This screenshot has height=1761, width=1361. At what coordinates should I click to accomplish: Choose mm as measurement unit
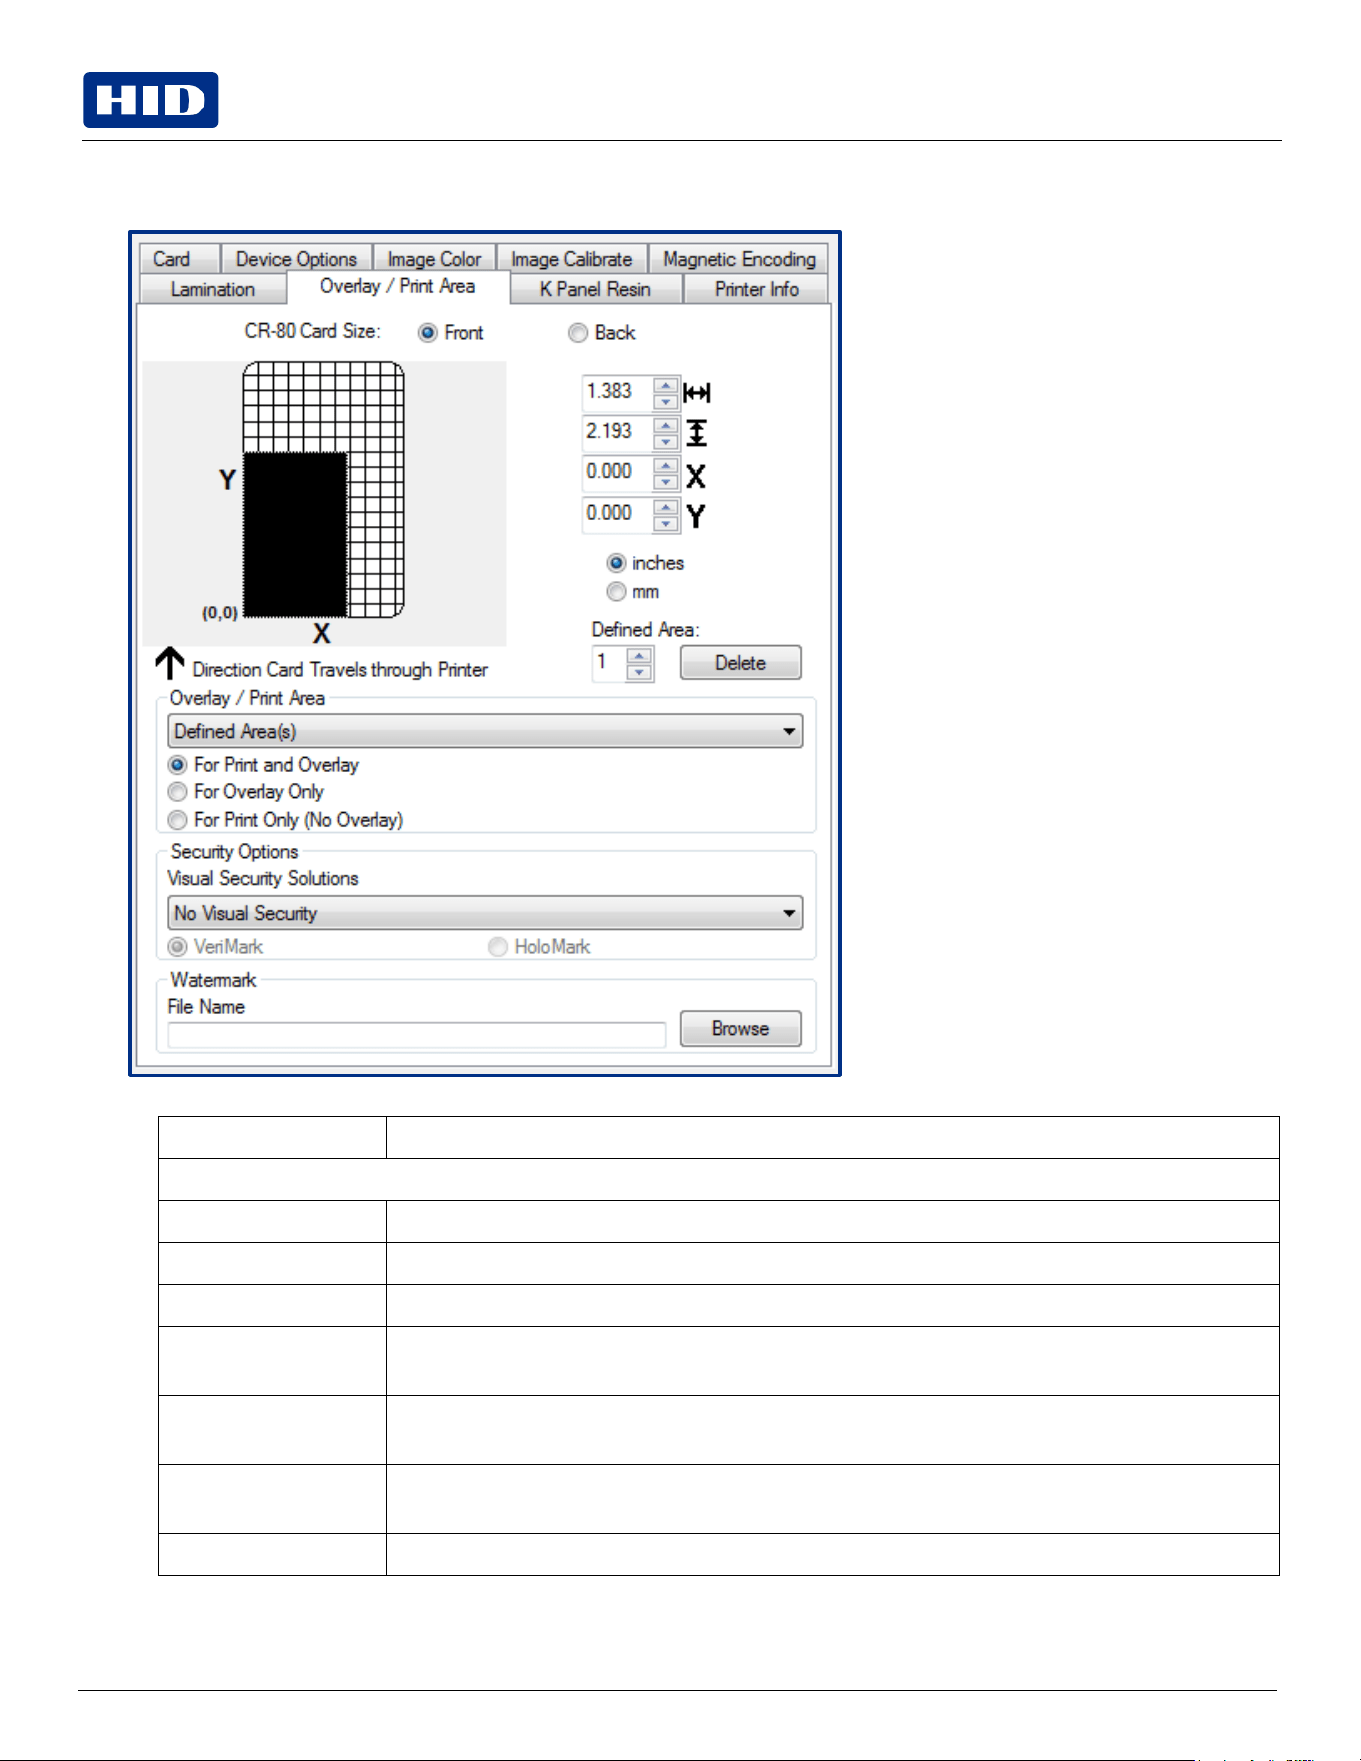(616, 592)
